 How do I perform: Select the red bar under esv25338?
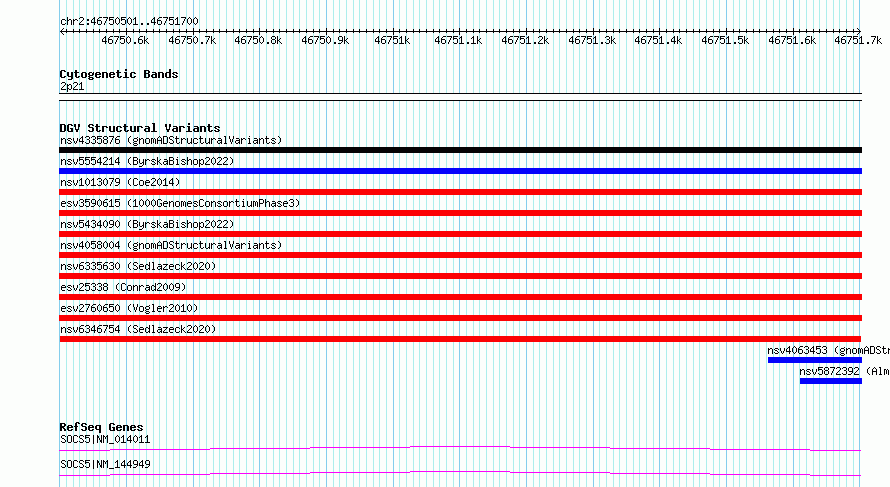460,297
